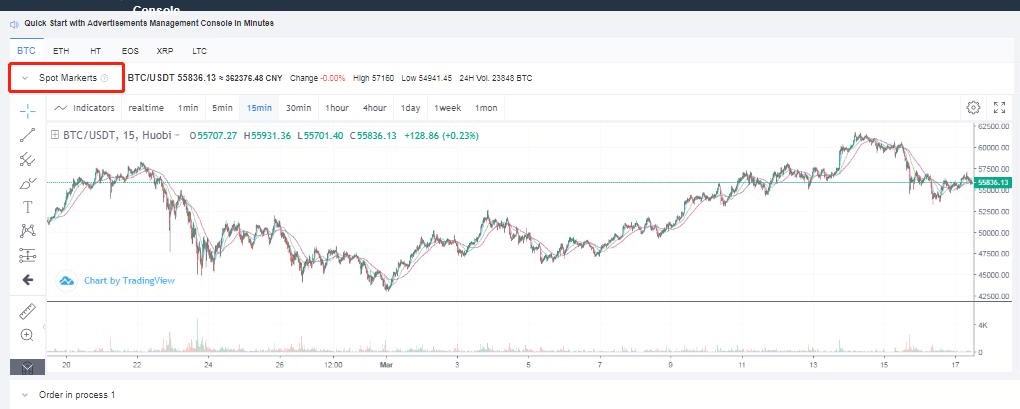Select the ruler measure tool
This screenshot has height=409, width=1020.
point(27,311)
